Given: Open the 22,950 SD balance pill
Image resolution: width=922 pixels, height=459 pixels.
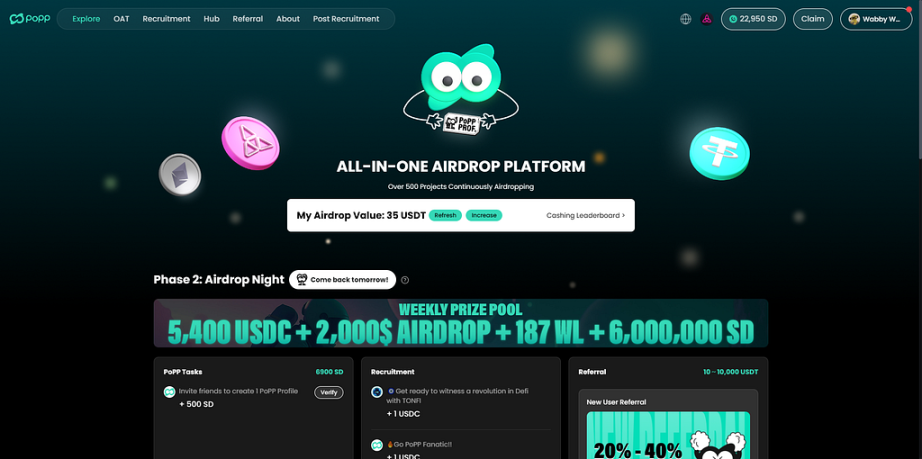Looking at the screenshot, I should [x=753, y=19].
